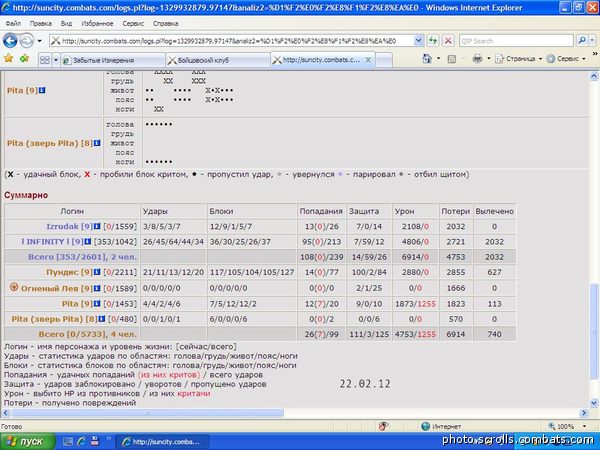The width and height of the screenshot is (600, 450).
Task: Switch to the Забытые Измерения tab
Action: point(113,60)
